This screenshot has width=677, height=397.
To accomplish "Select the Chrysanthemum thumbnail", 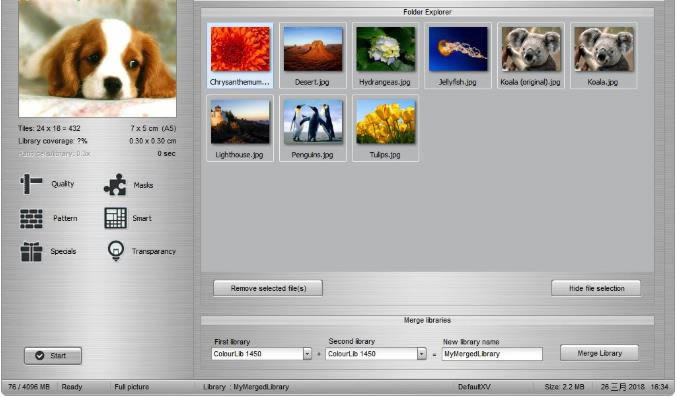I will click(x=240, y=55).
